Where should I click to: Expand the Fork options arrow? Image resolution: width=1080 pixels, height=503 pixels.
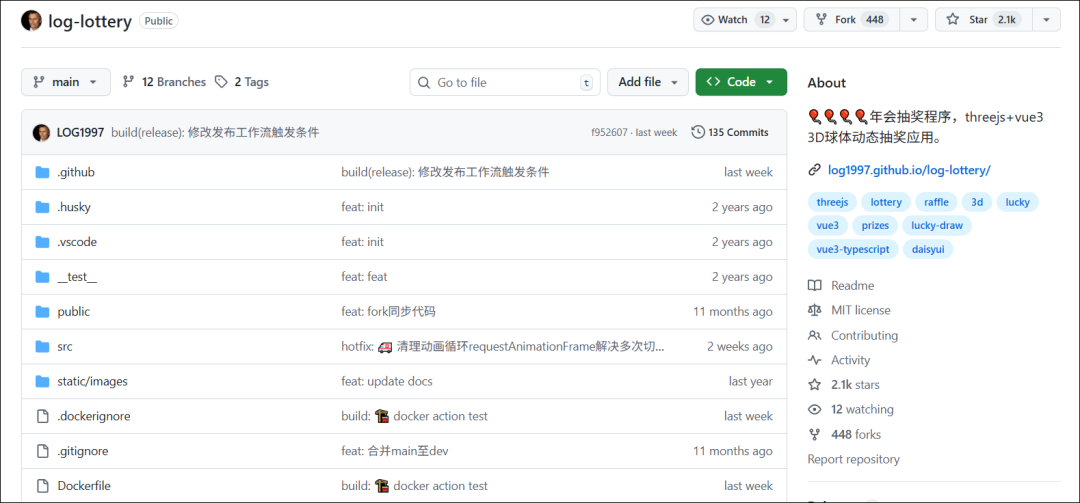pyautogui.click(x=913, y=20)
